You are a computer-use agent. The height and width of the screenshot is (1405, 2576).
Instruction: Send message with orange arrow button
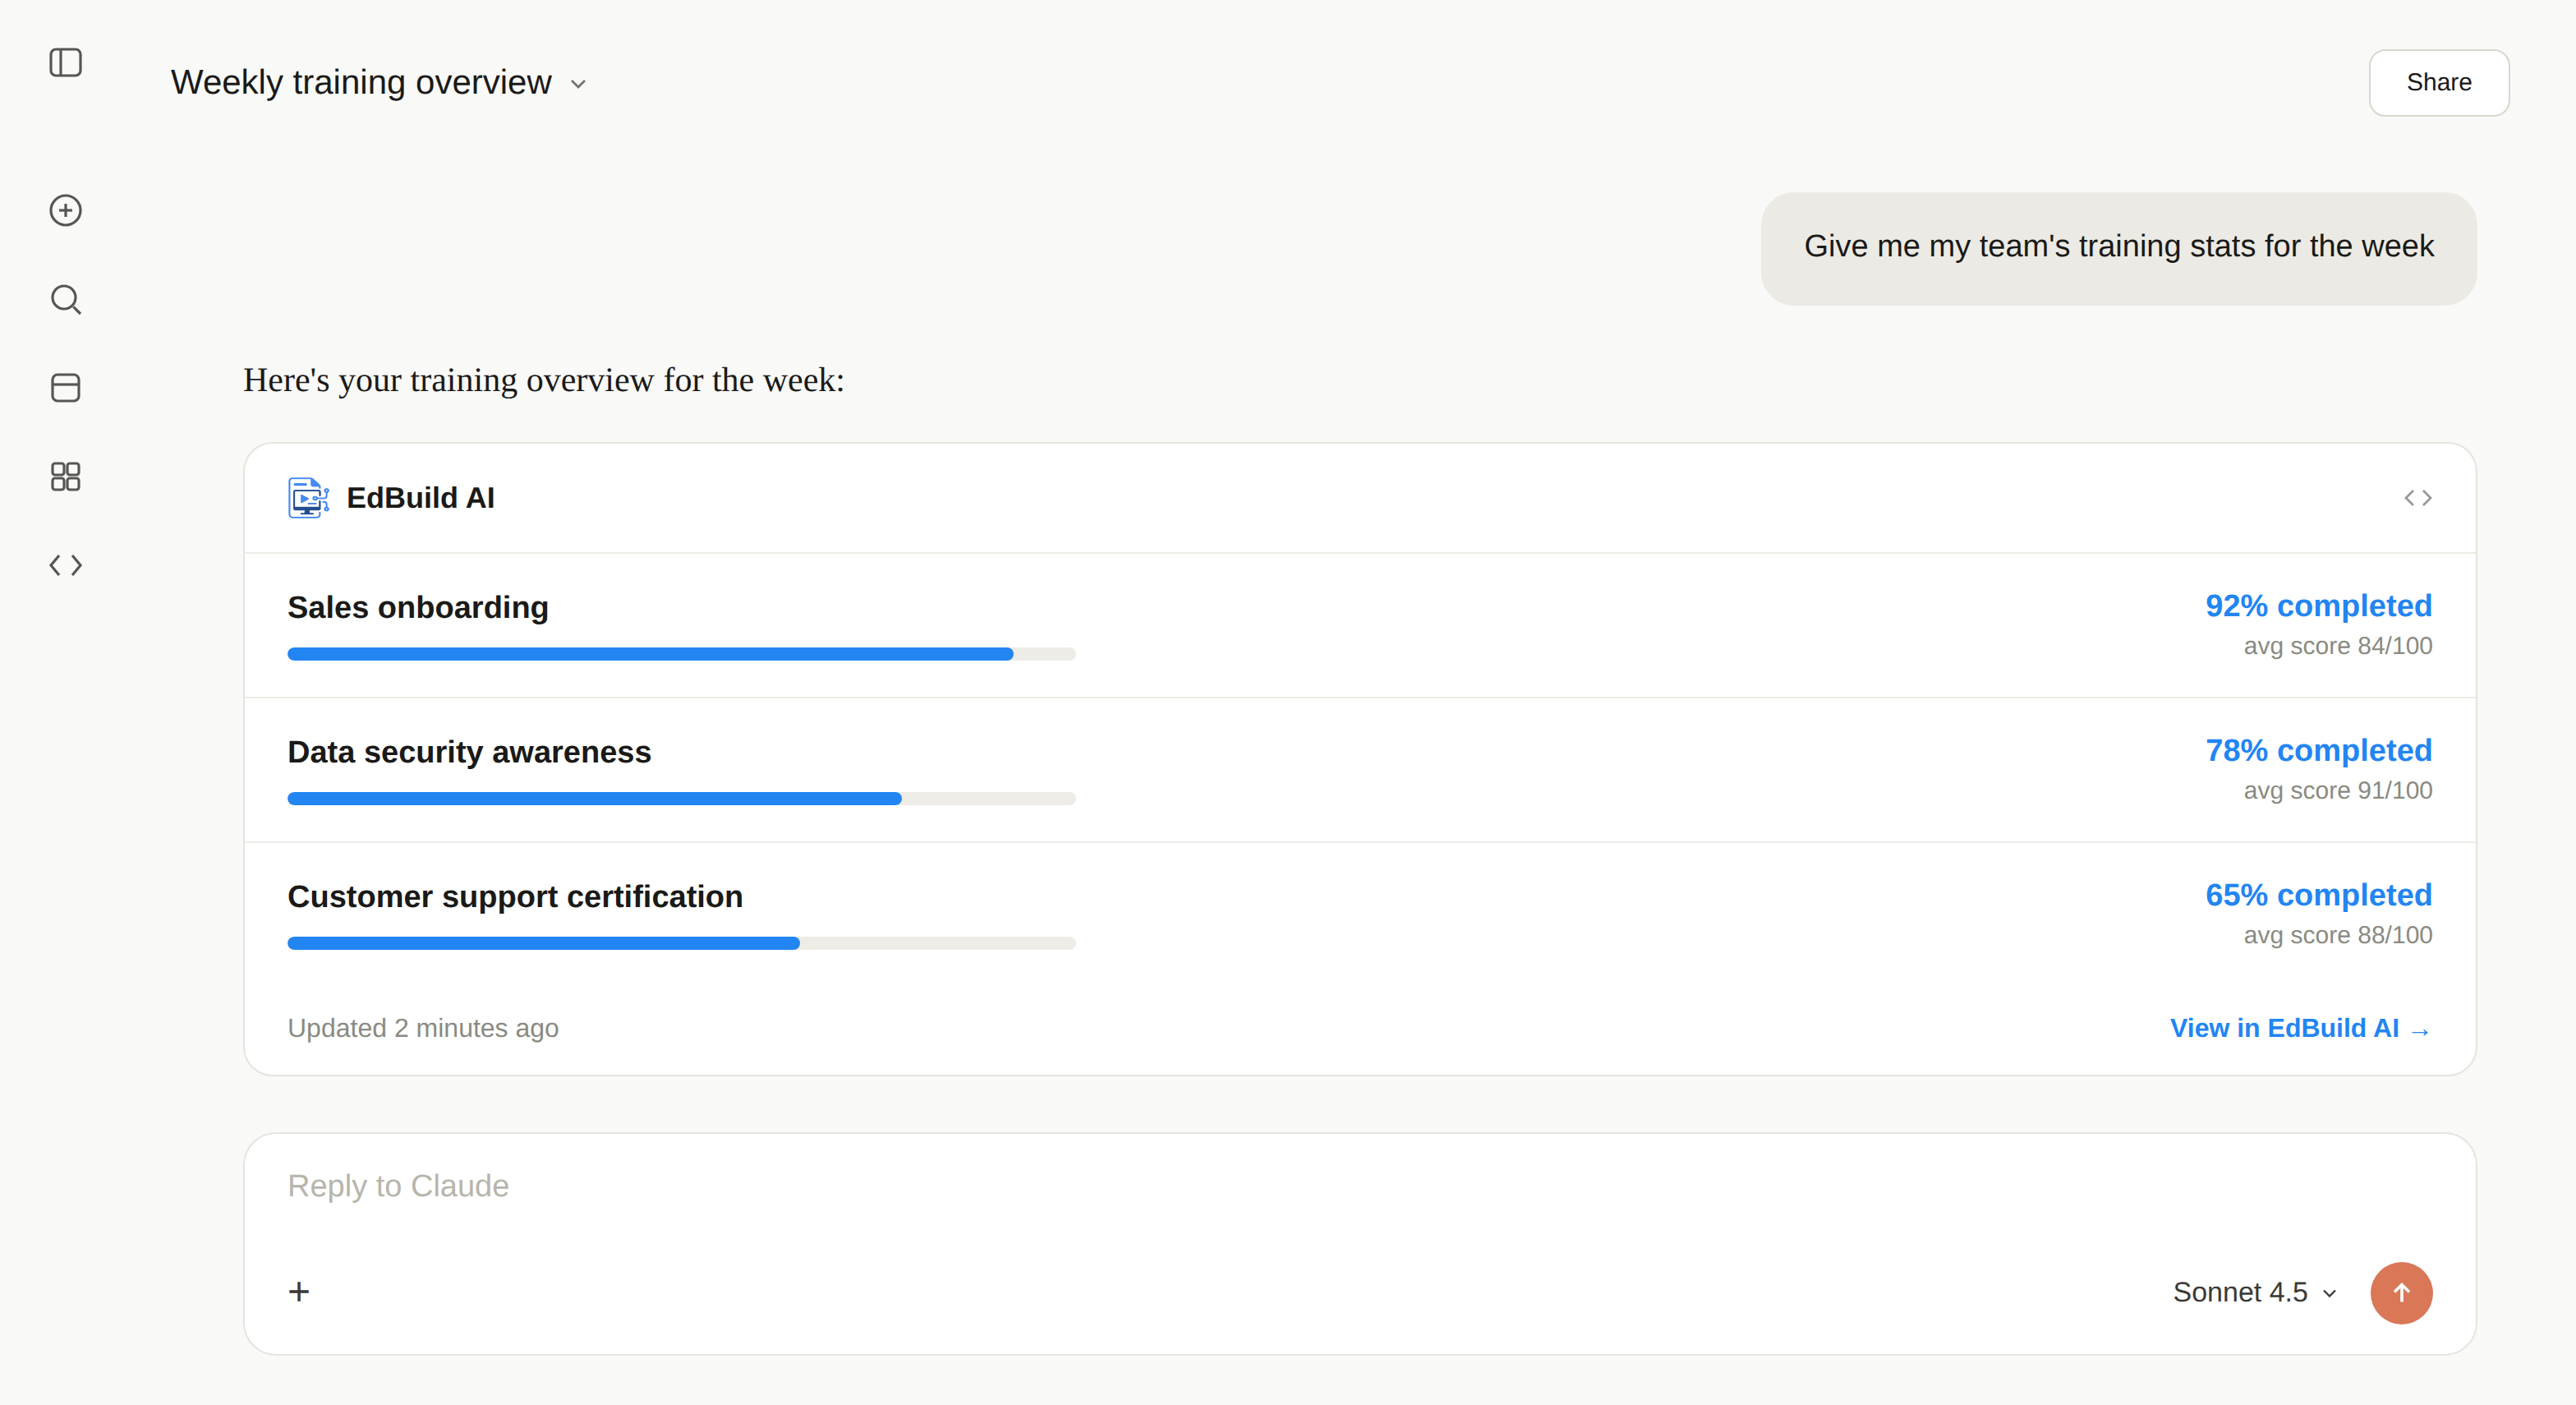(2400, 1292)
